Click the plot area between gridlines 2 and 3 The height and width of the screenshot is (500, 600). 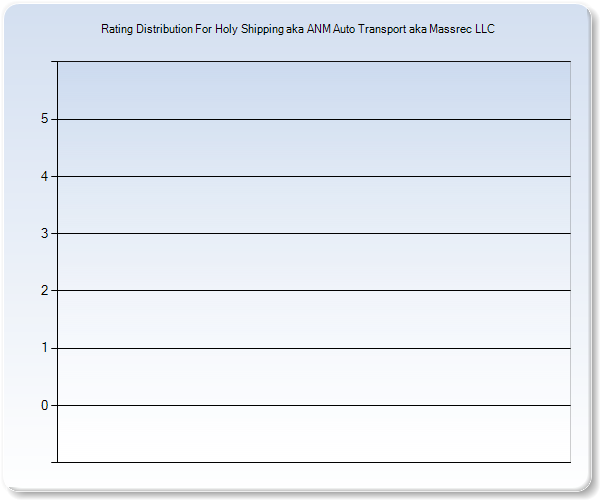[x=314, y=262]
